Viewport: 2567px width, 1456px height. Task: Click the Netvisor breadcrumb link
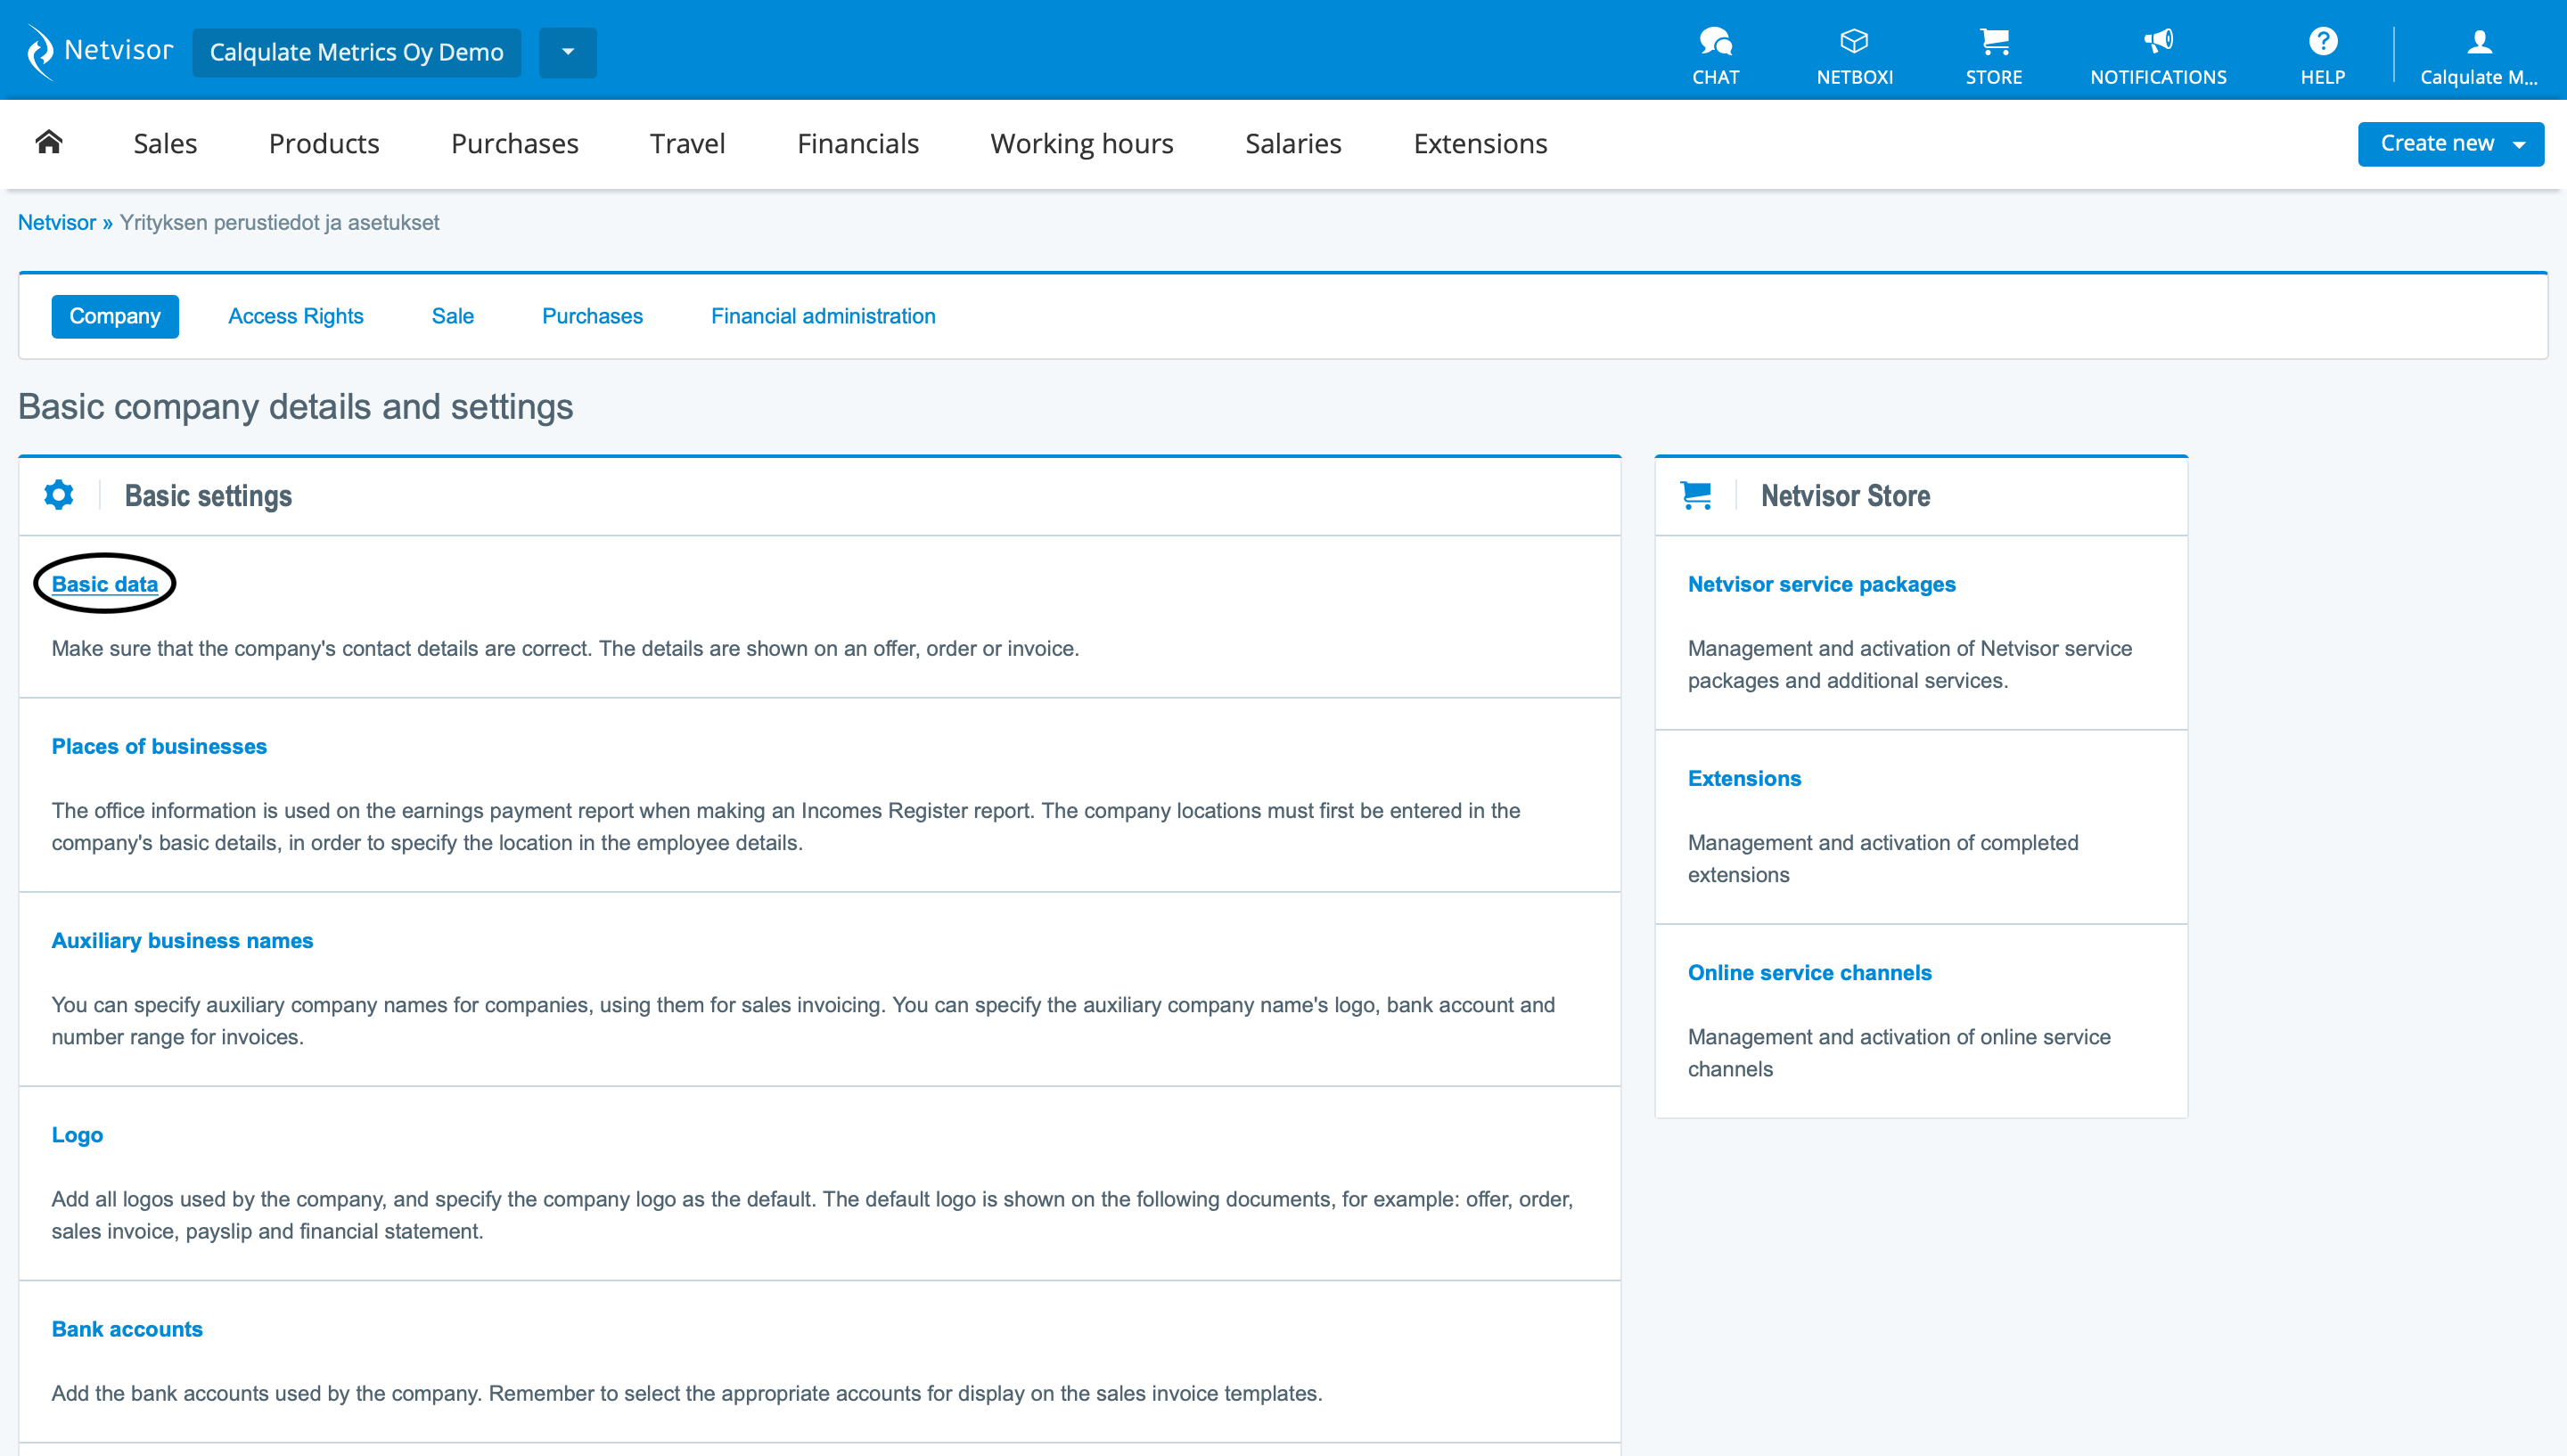(56, 222)
